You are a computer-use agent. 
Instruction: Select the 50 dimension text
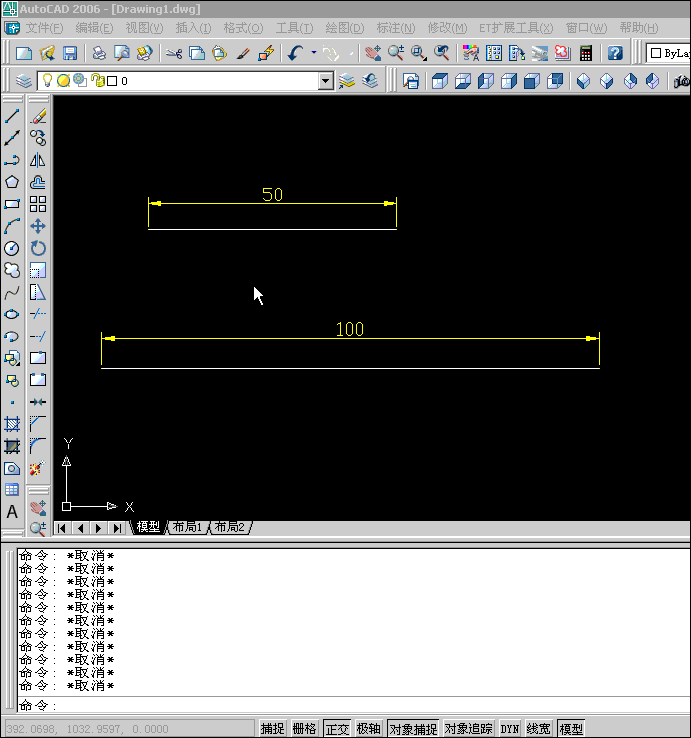(273, 194)
